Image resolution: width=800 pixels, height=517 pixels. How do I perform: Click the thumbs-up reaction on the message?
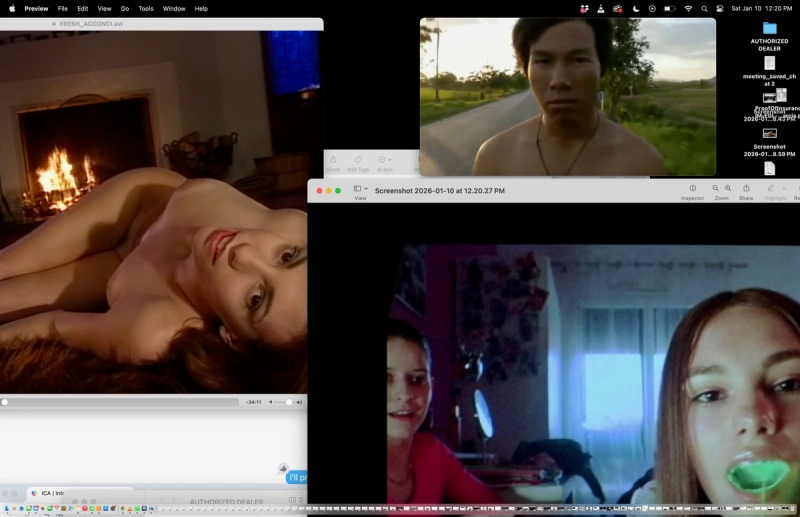[283, 468]
